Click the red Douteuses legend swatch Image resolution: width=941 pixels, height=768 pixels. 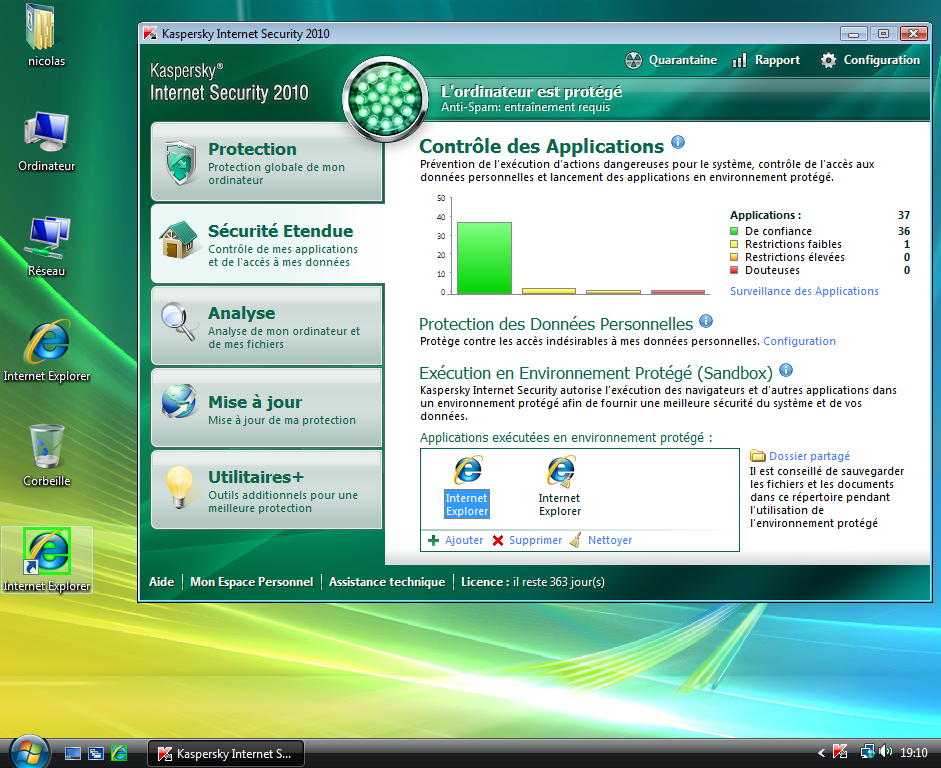[x=734, y=270]
